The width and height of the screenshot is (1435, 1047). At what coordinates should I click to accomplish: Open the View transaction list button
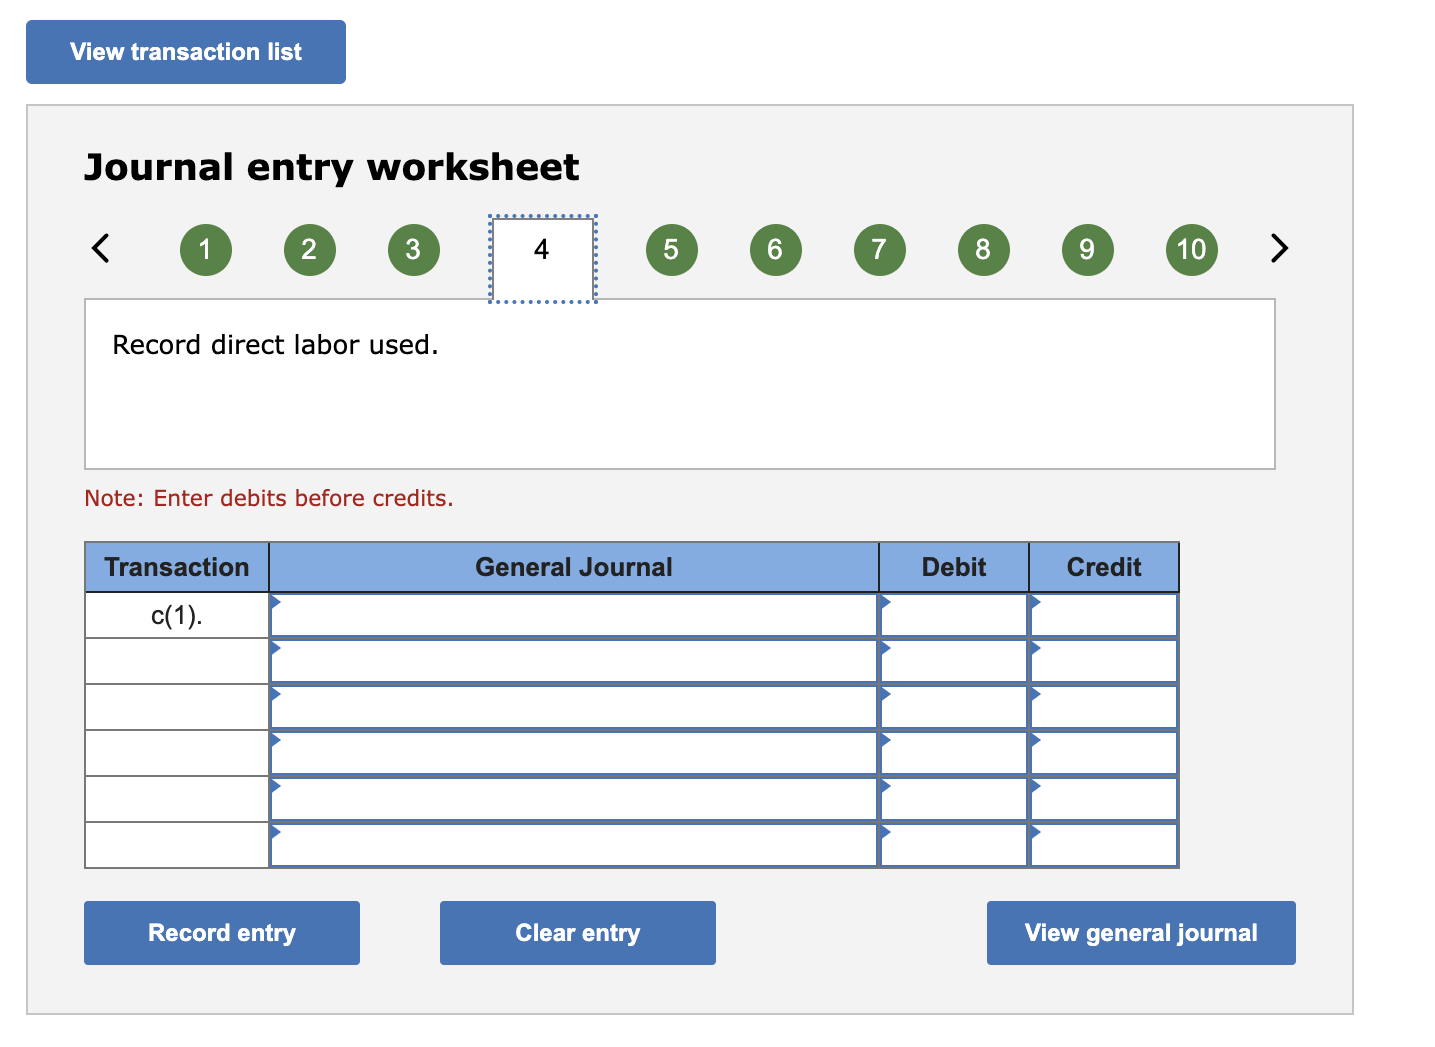[185, 51]
